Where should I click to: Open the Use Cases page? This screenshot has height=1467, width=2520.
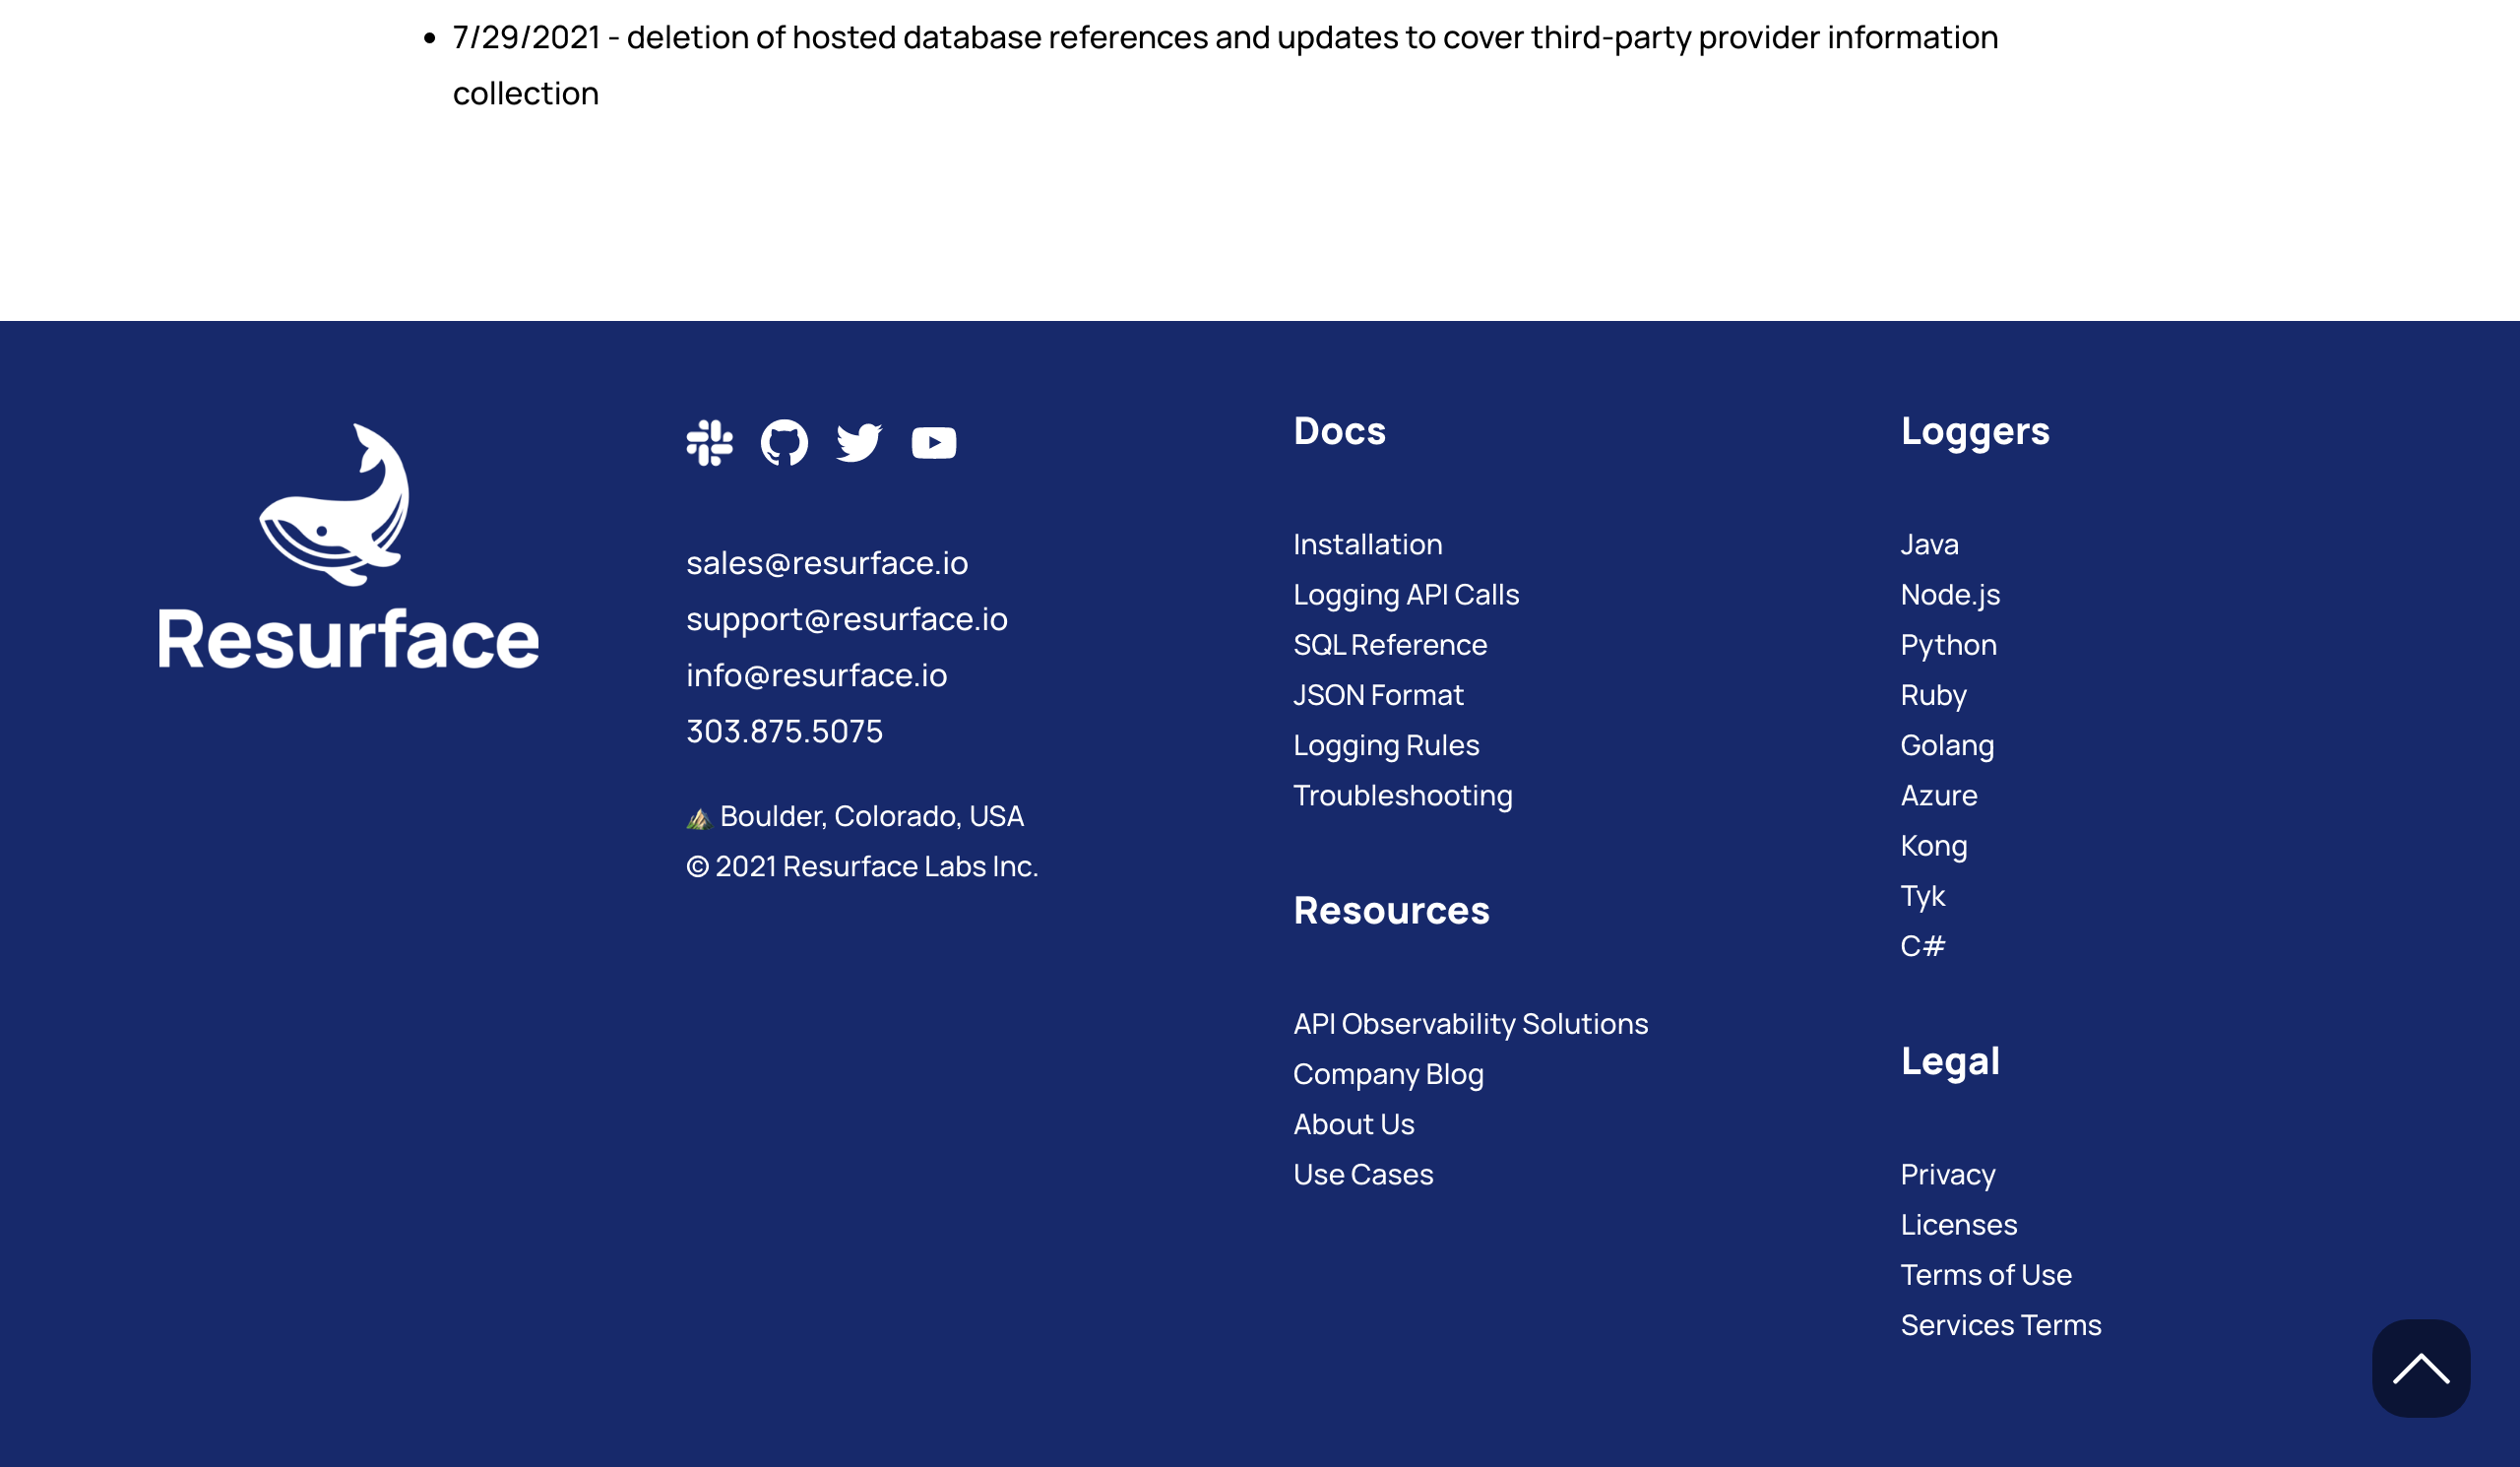(x=1363, y=1174)
